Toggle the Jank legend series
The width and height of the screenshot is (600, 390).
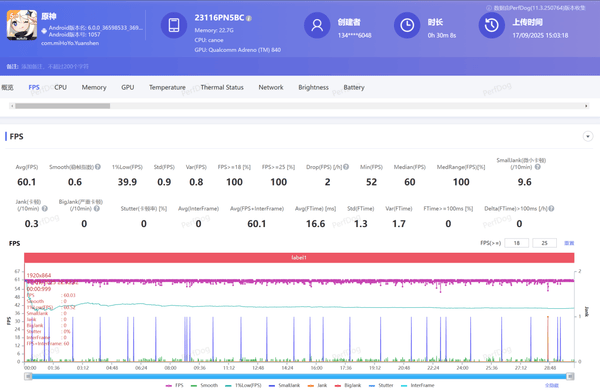317,385
